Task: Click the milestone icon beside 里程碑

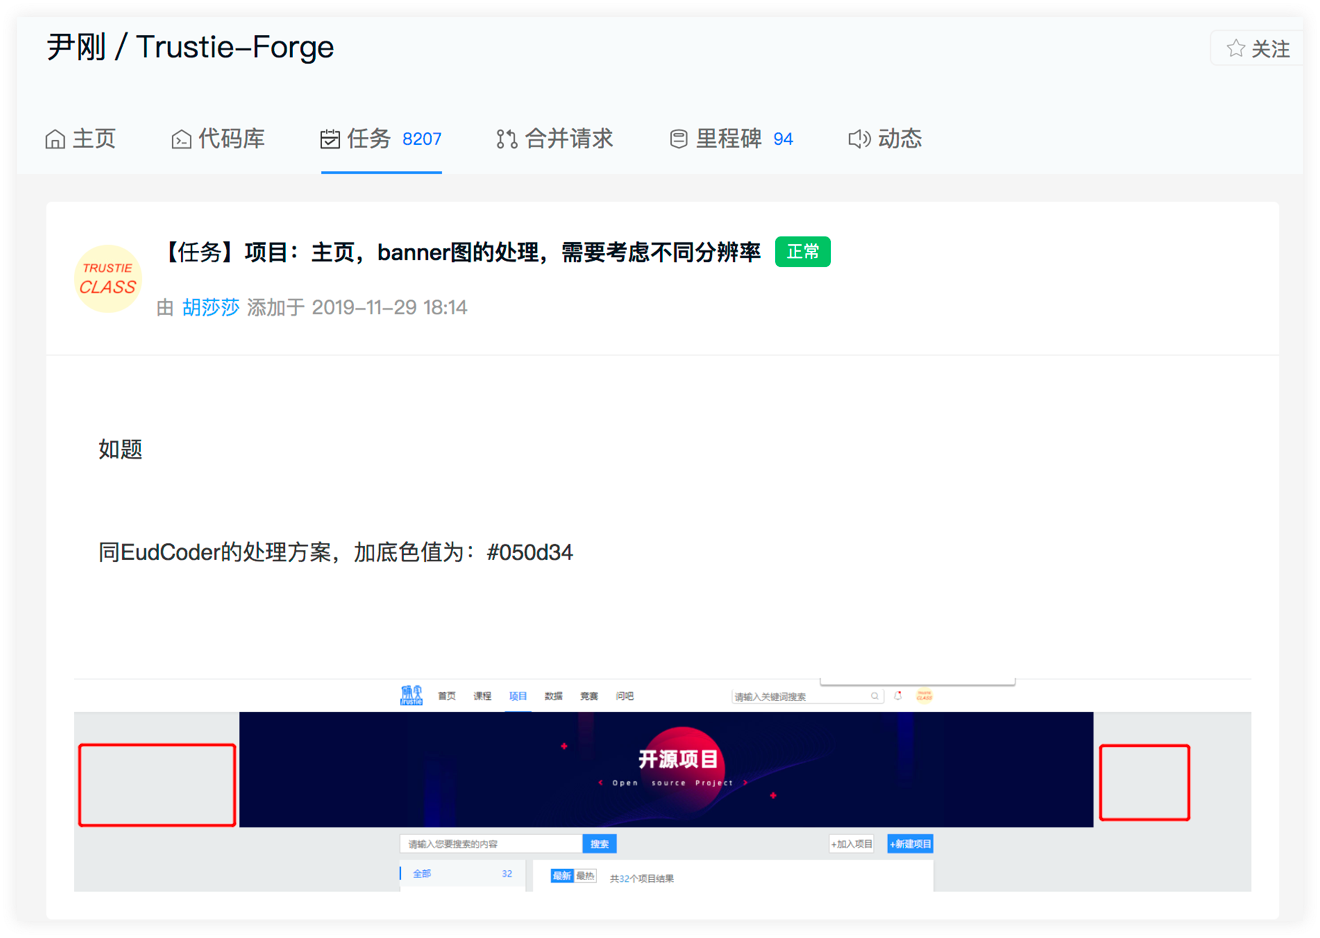Action: (x=678, y=139)
